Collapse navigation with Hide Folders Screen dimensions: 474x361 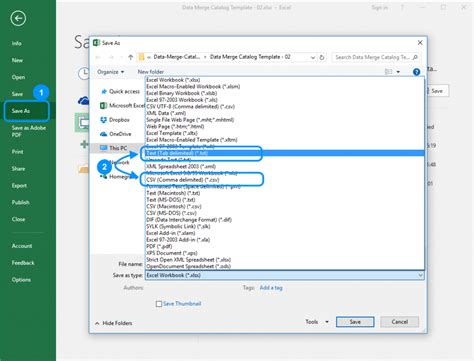[114, 323]
